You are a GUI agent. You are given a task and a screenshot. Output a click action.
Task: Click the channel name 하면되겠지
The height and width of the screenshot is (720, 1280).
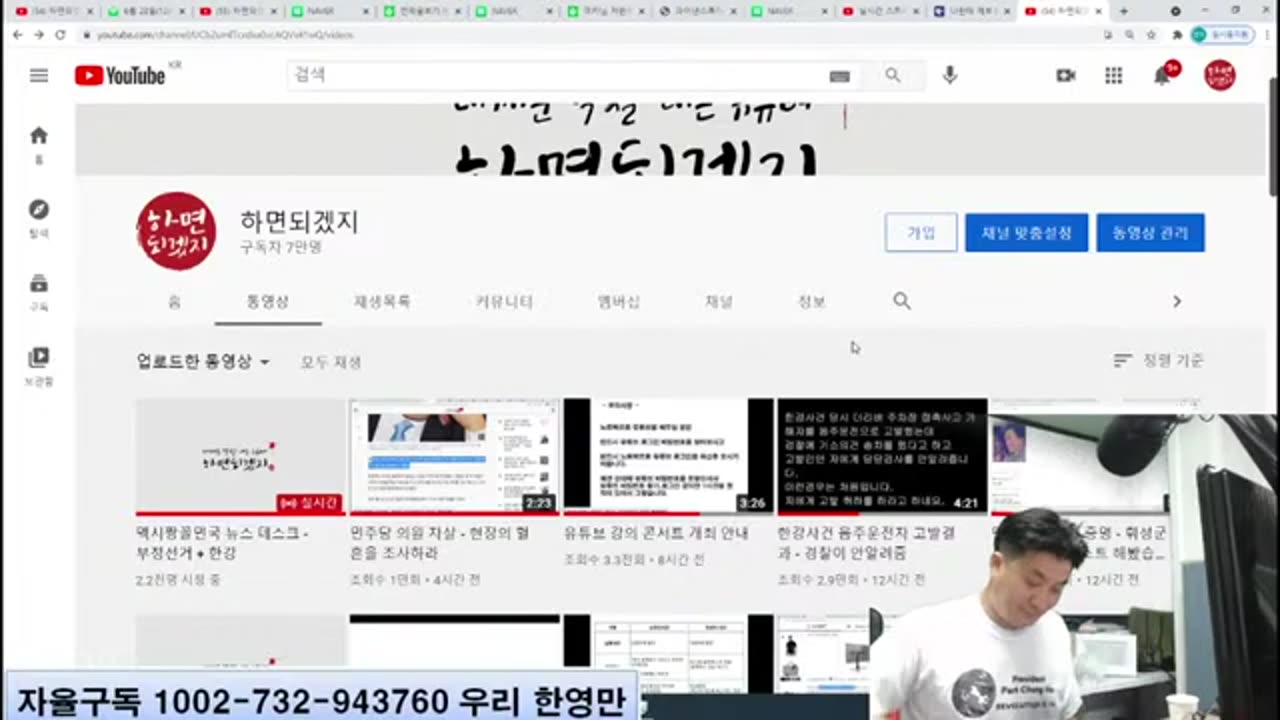[299, 222]
